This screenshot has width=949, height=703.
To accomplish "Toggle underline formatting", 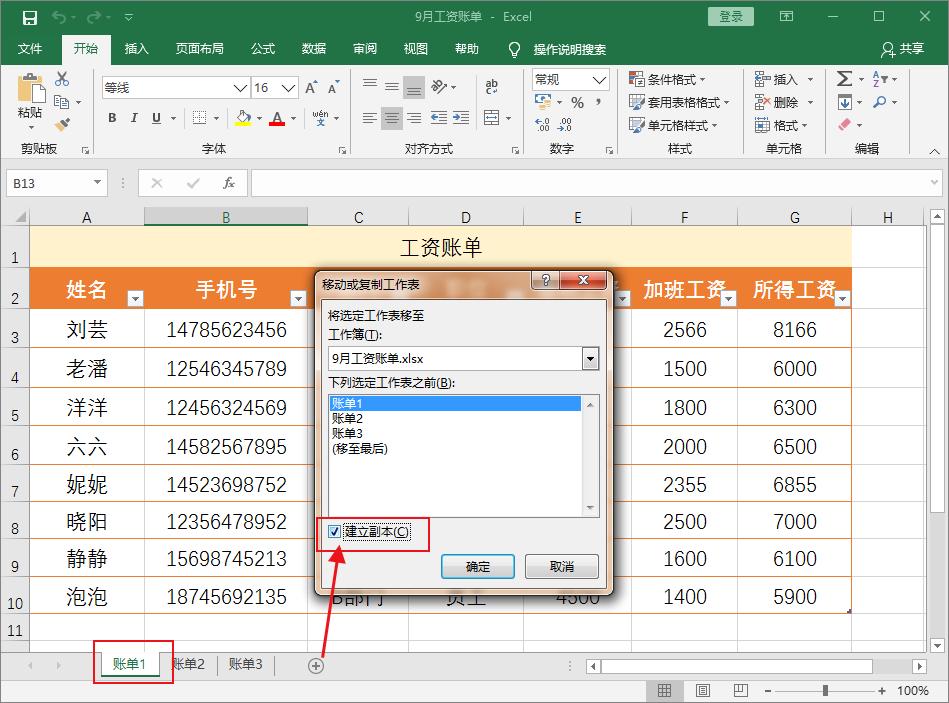I will point(158,119).
